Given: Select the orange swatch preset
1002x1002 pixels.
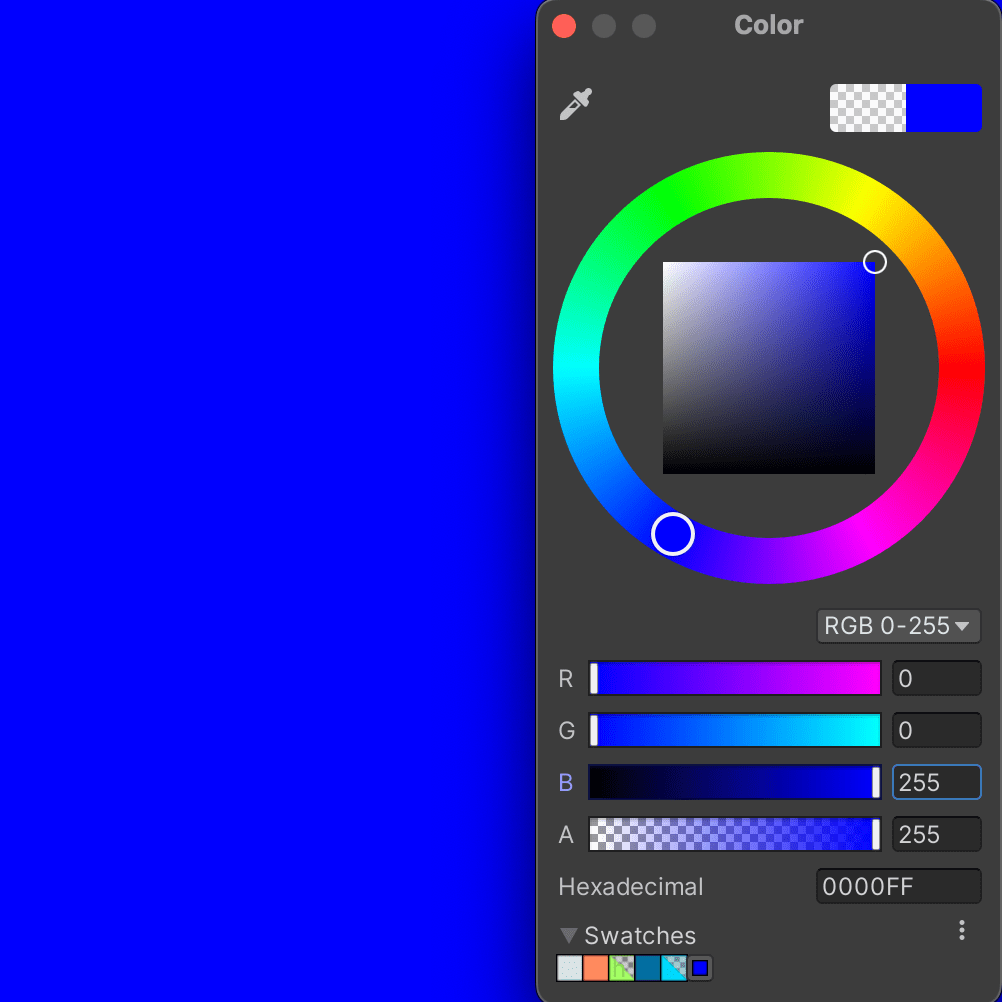Looking at the screenshot, I should tap(596, 968).
